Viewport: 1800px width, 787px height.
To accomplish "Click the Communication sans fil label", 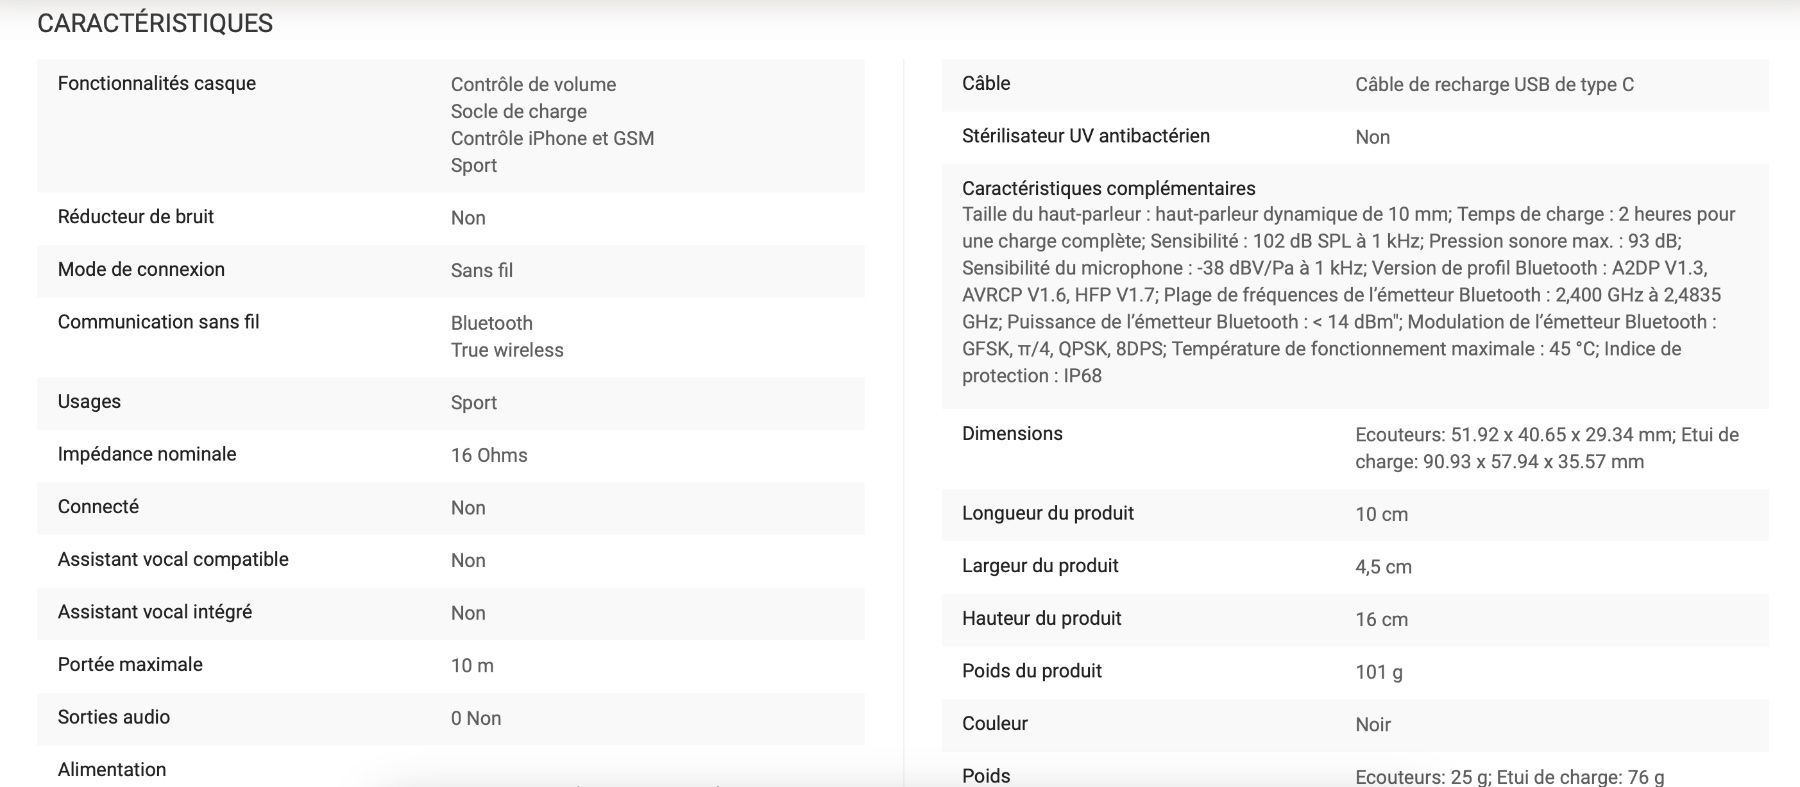I will [x=158, y=321].
